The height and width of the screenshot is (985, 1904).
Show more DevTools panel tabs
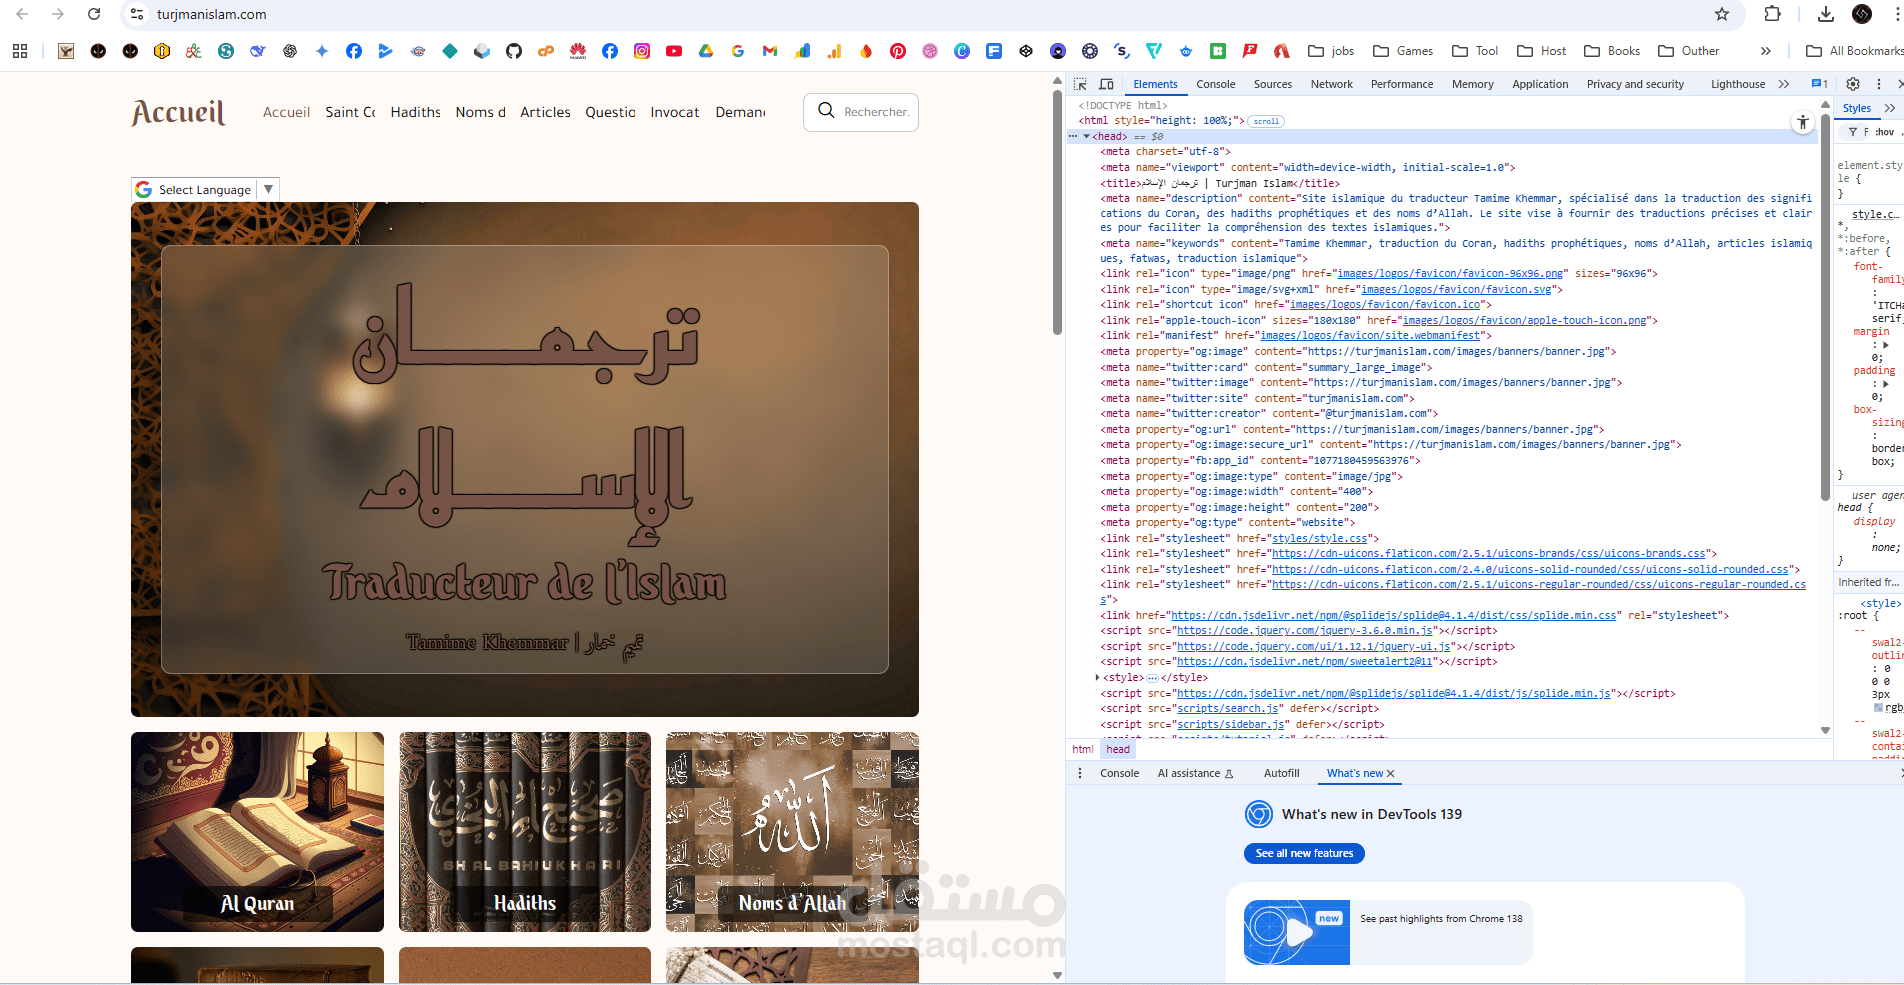coord(1784,84)
